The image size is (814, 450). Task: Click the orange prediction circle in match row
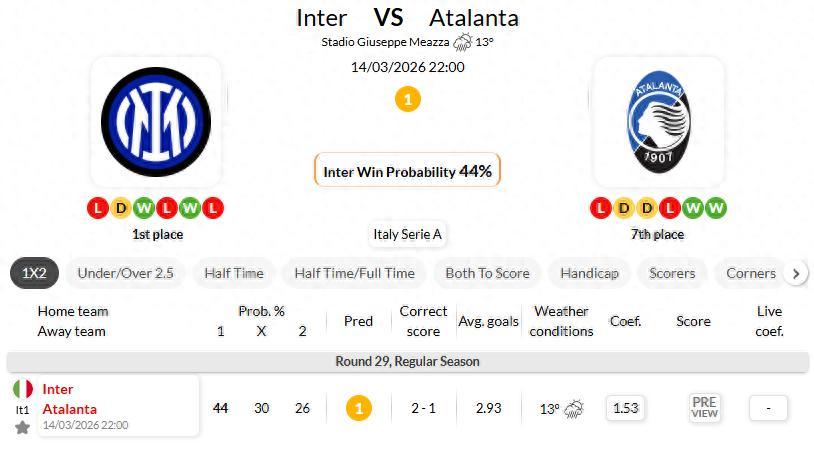point(358,408)
